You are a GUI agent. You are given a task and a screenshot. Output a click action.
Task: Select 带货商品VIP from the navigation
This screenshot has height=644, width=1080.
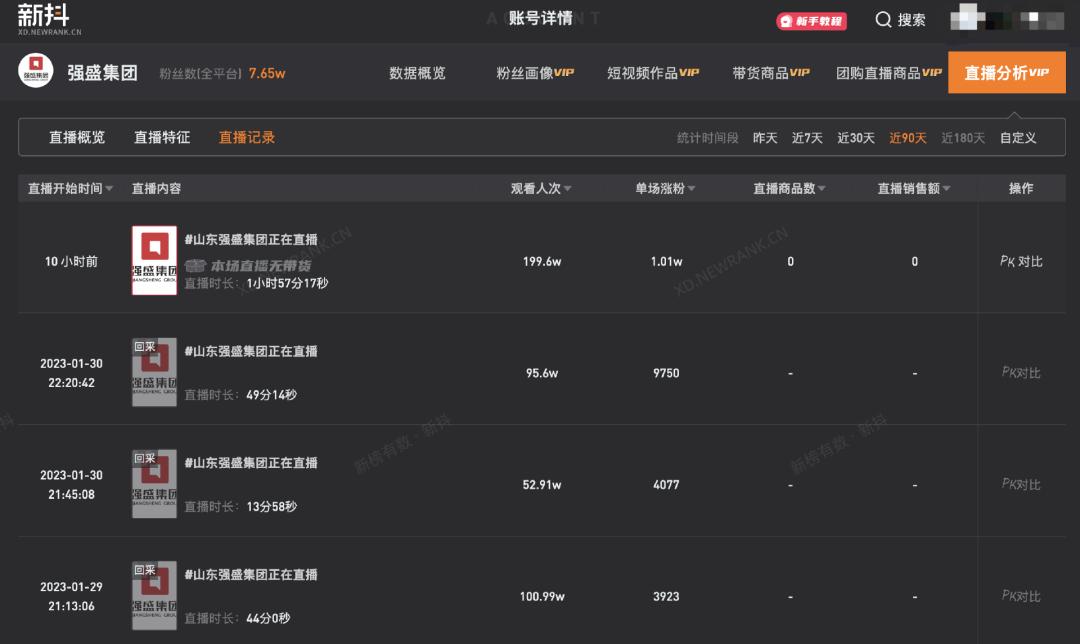[770, 72]
